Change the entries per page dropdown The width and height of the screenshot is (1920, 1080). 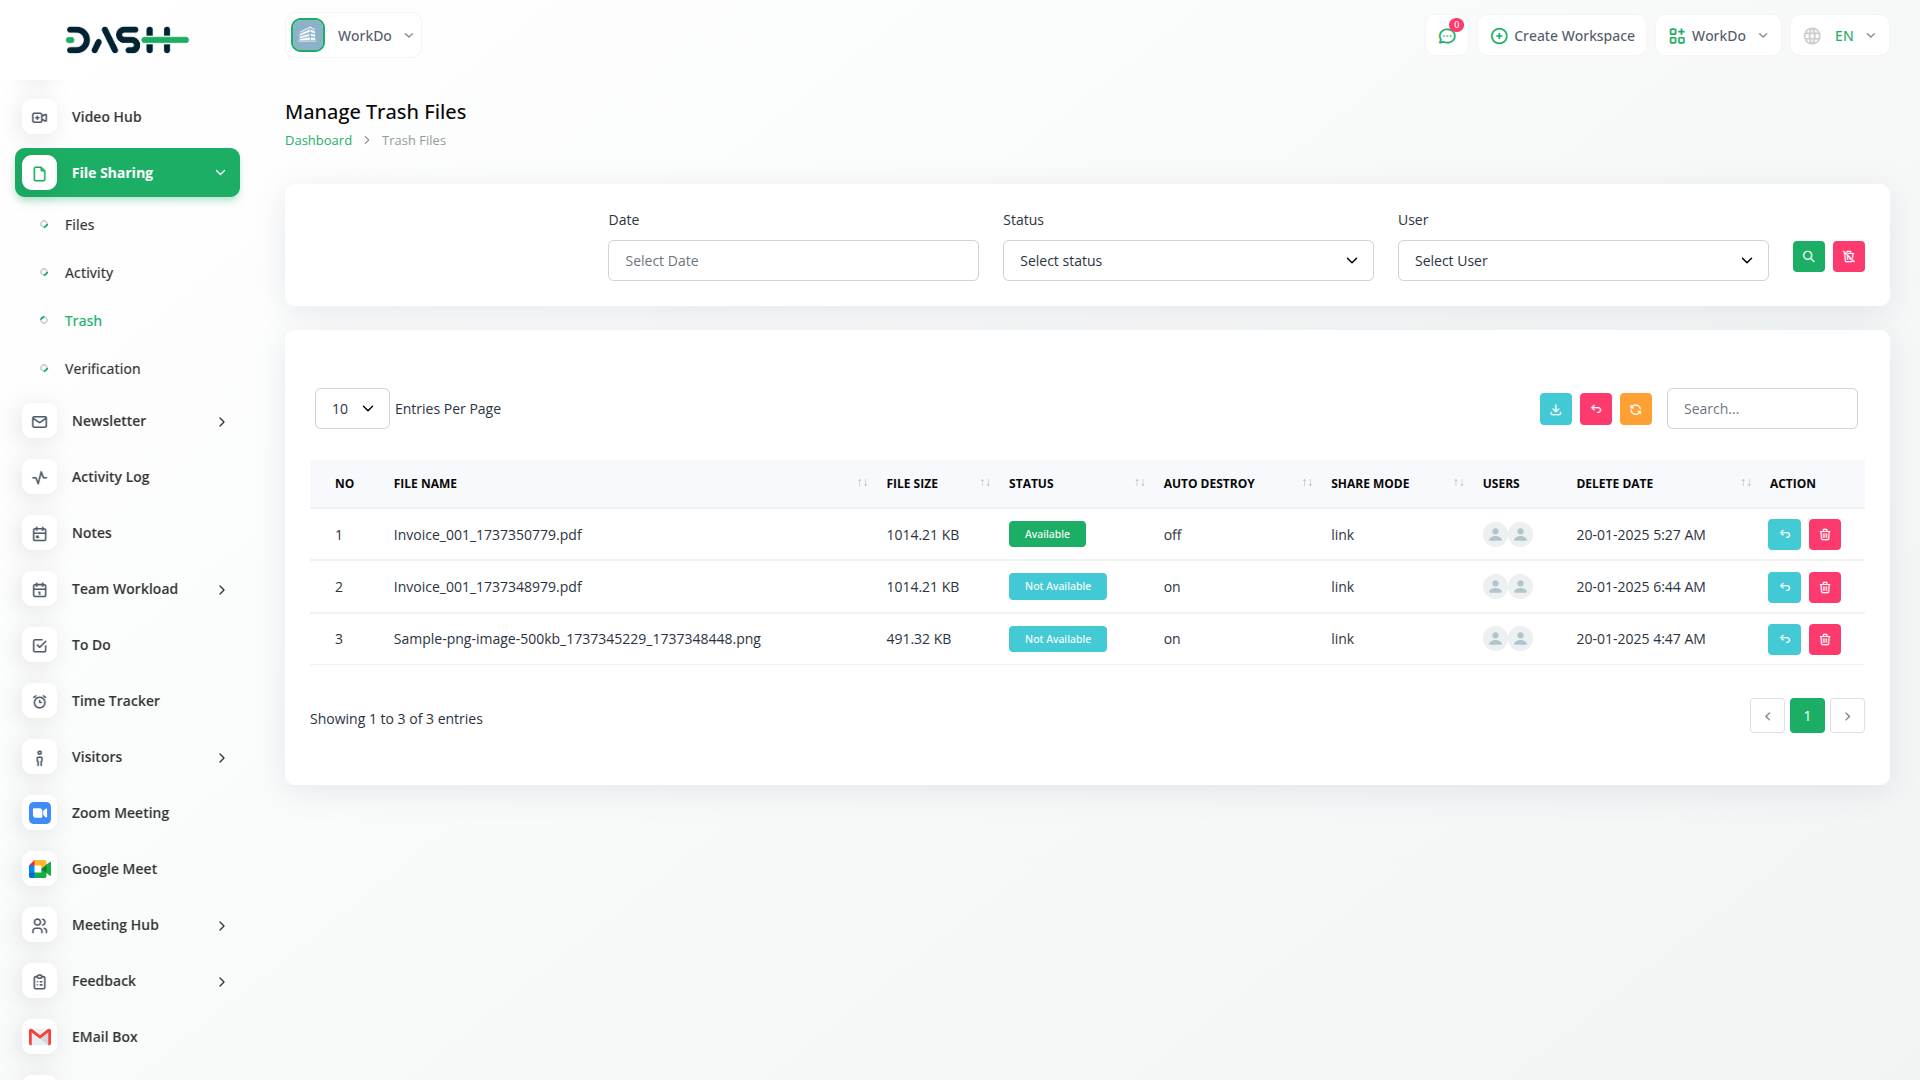tap(352, 409)
